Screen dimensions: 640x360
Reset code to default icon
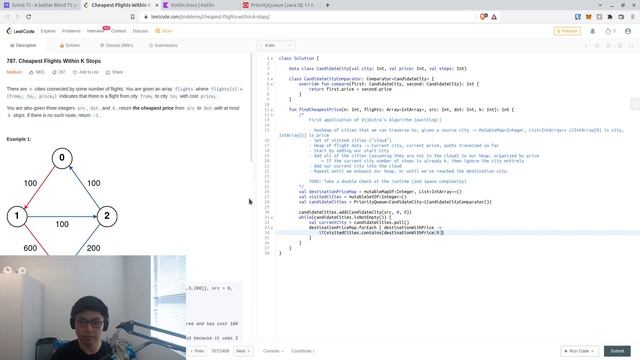pos(608,45)
